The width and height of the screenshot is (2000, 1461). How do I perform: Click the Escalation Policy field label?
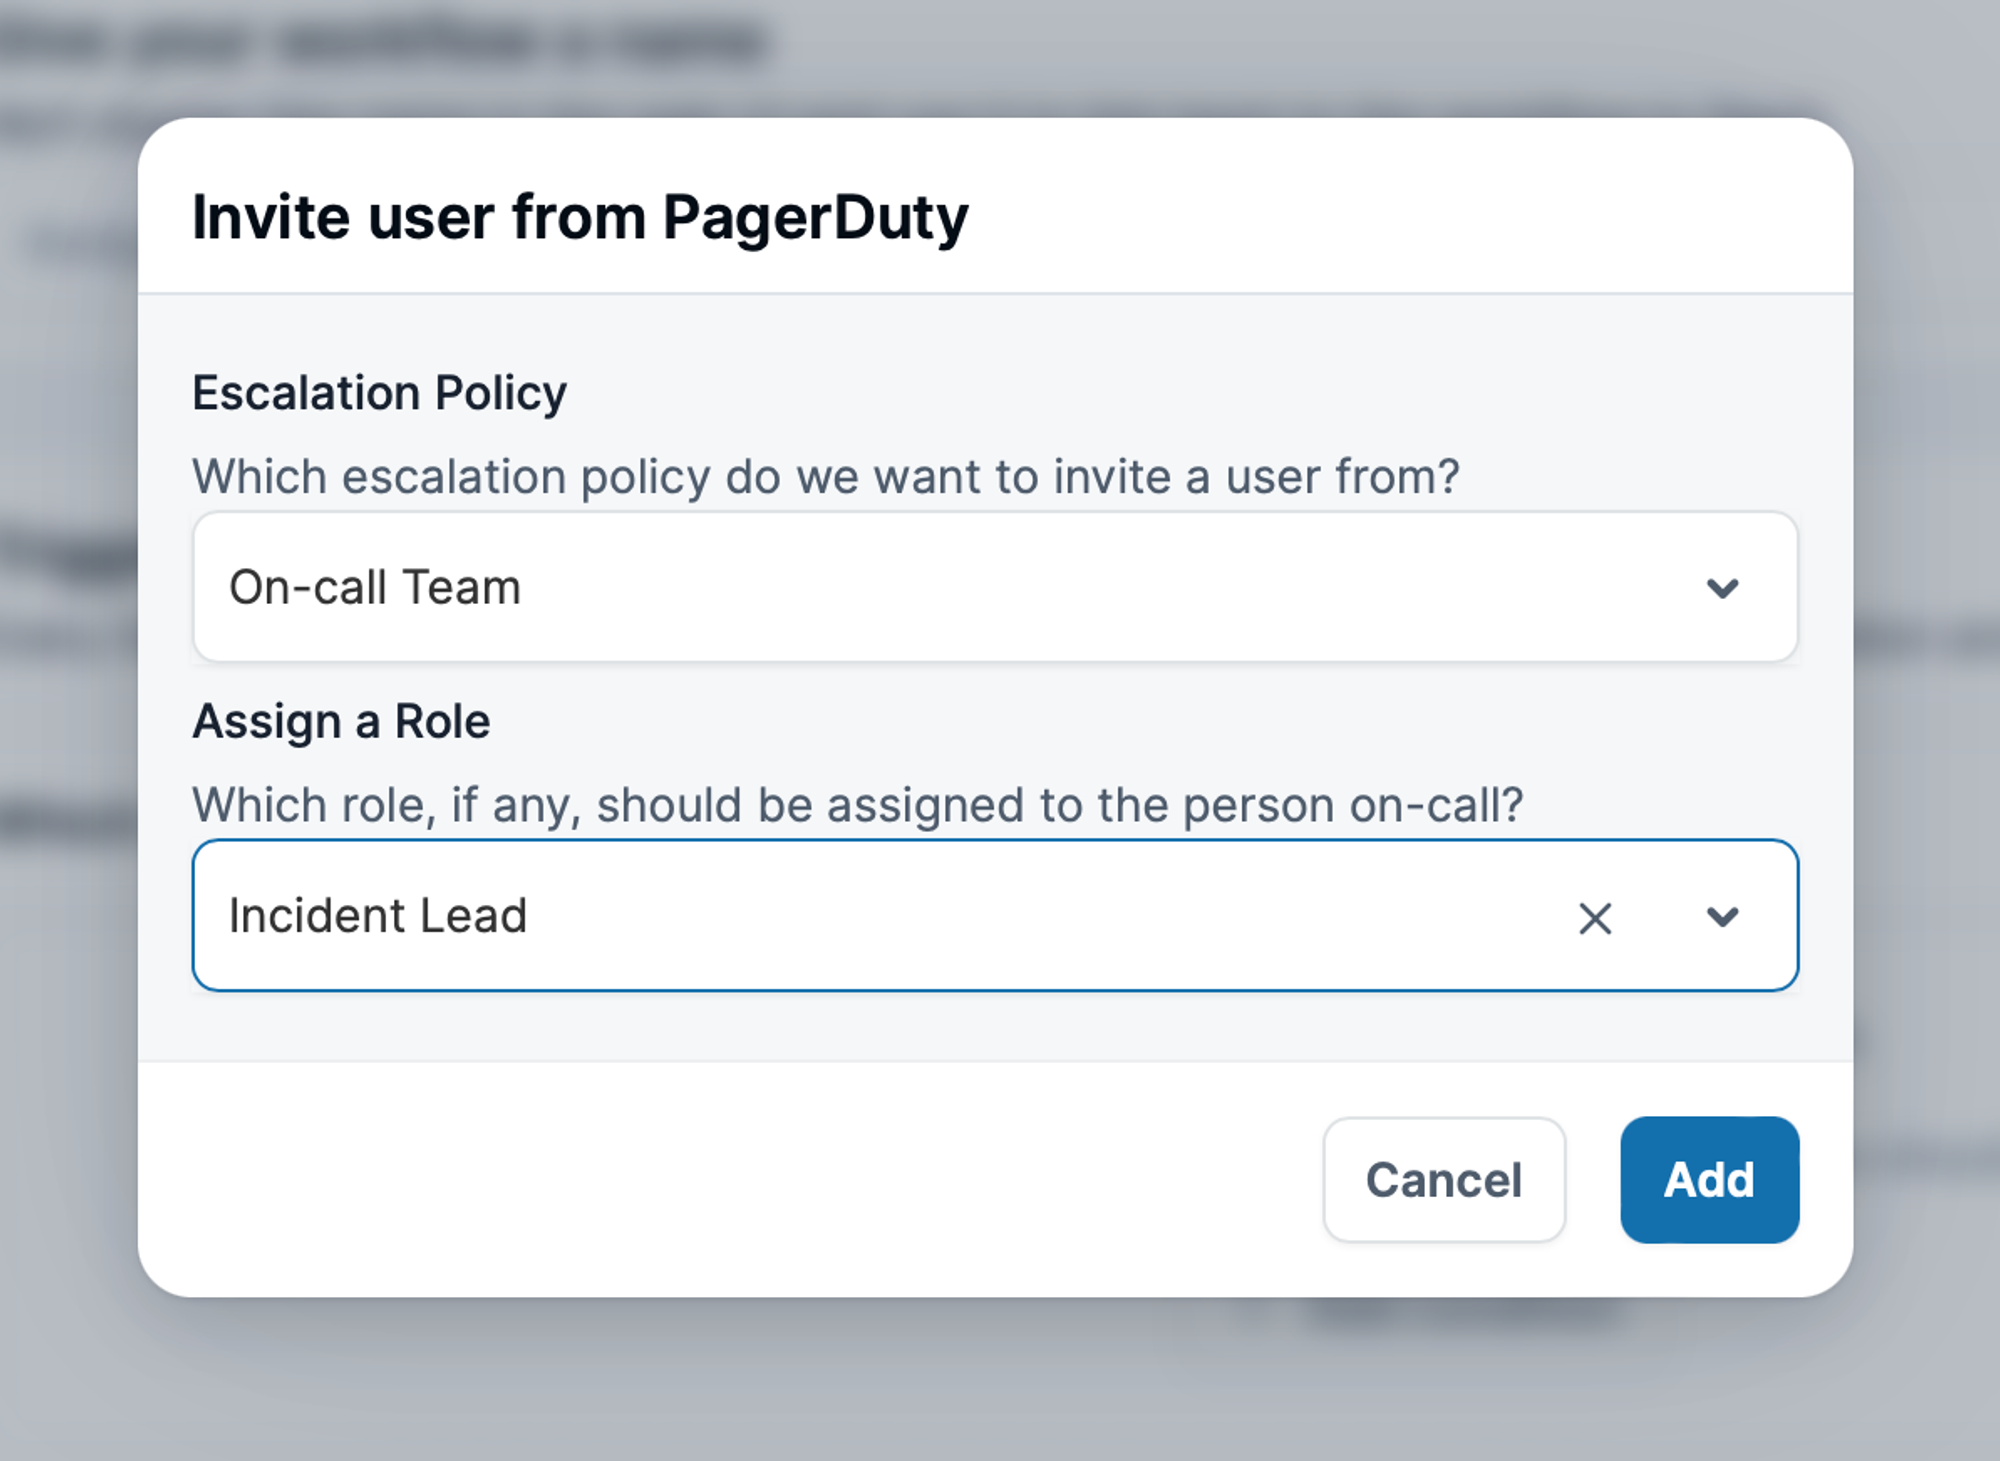379,393
